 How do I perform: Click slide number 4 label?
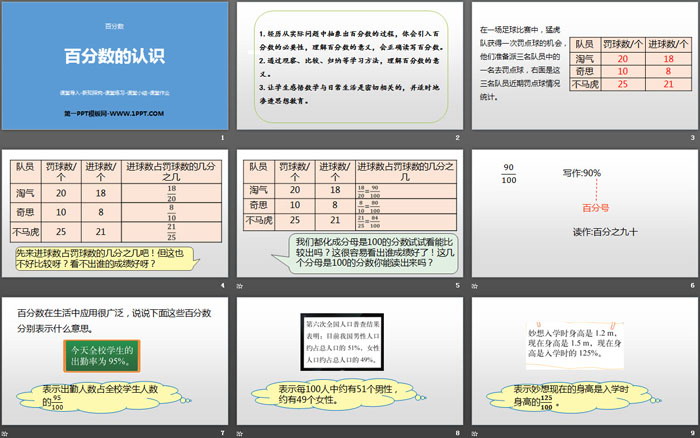click(223, 285)
